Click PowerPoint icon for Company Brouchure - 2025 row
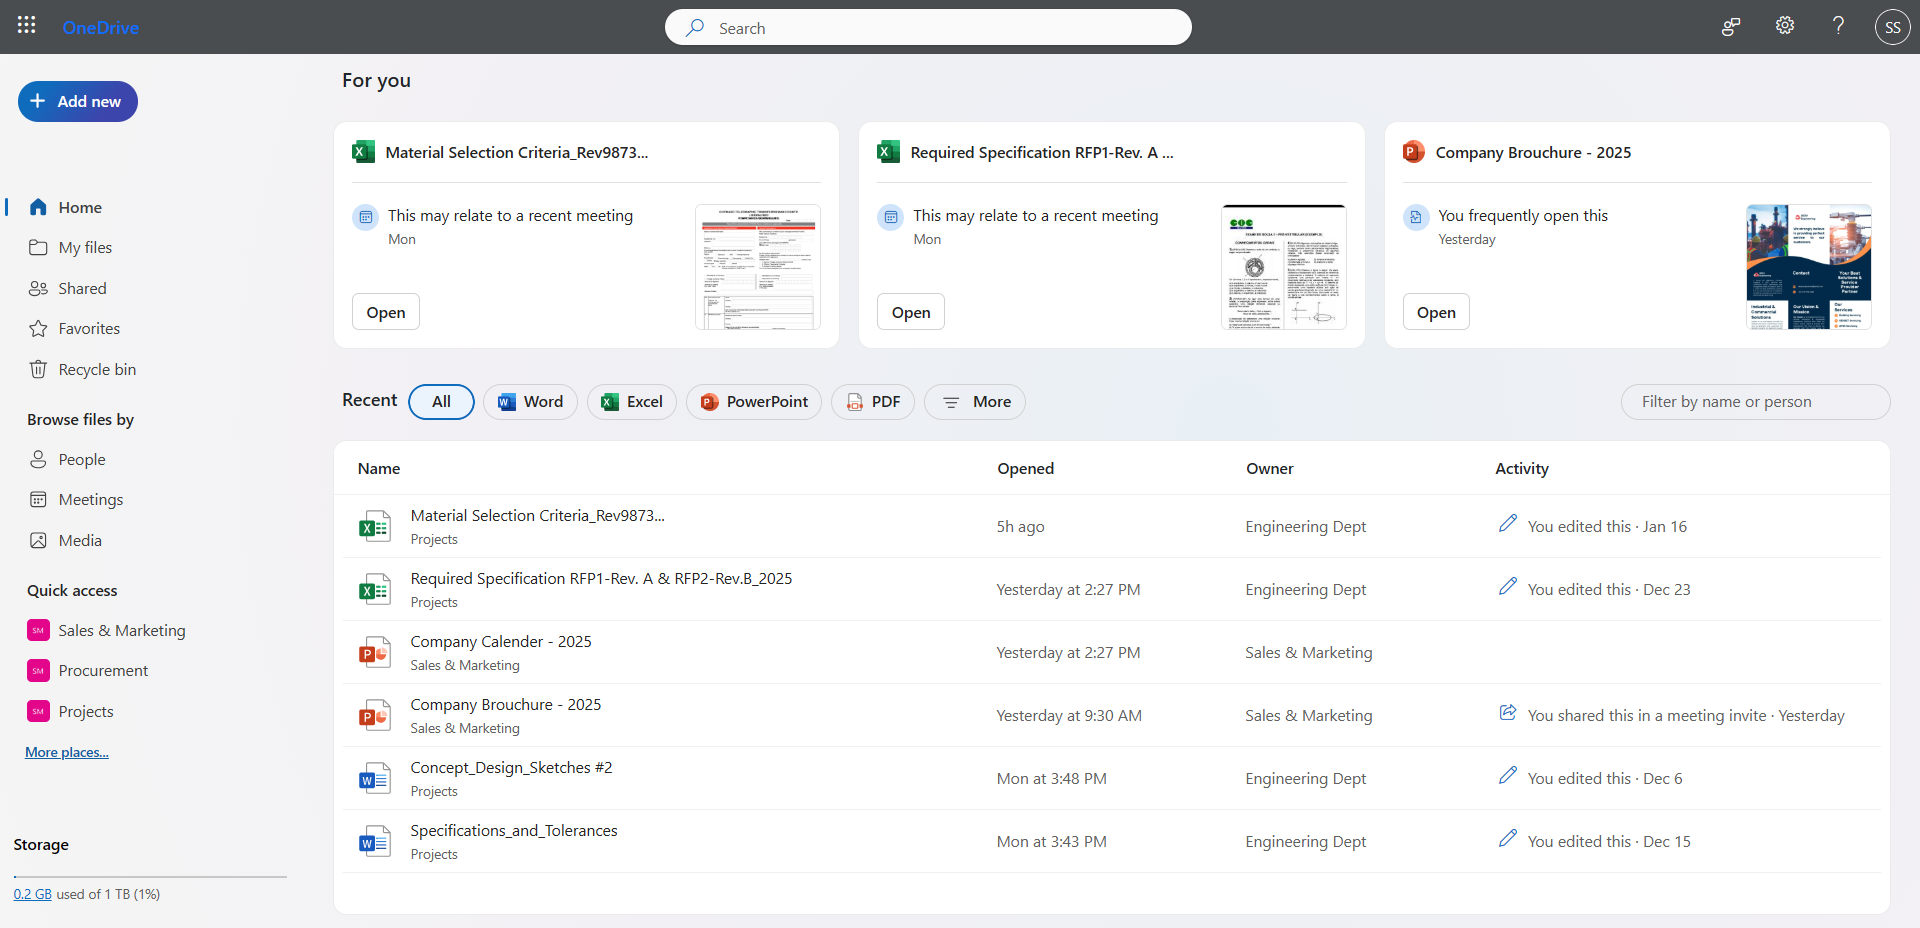 coord(375,715)
